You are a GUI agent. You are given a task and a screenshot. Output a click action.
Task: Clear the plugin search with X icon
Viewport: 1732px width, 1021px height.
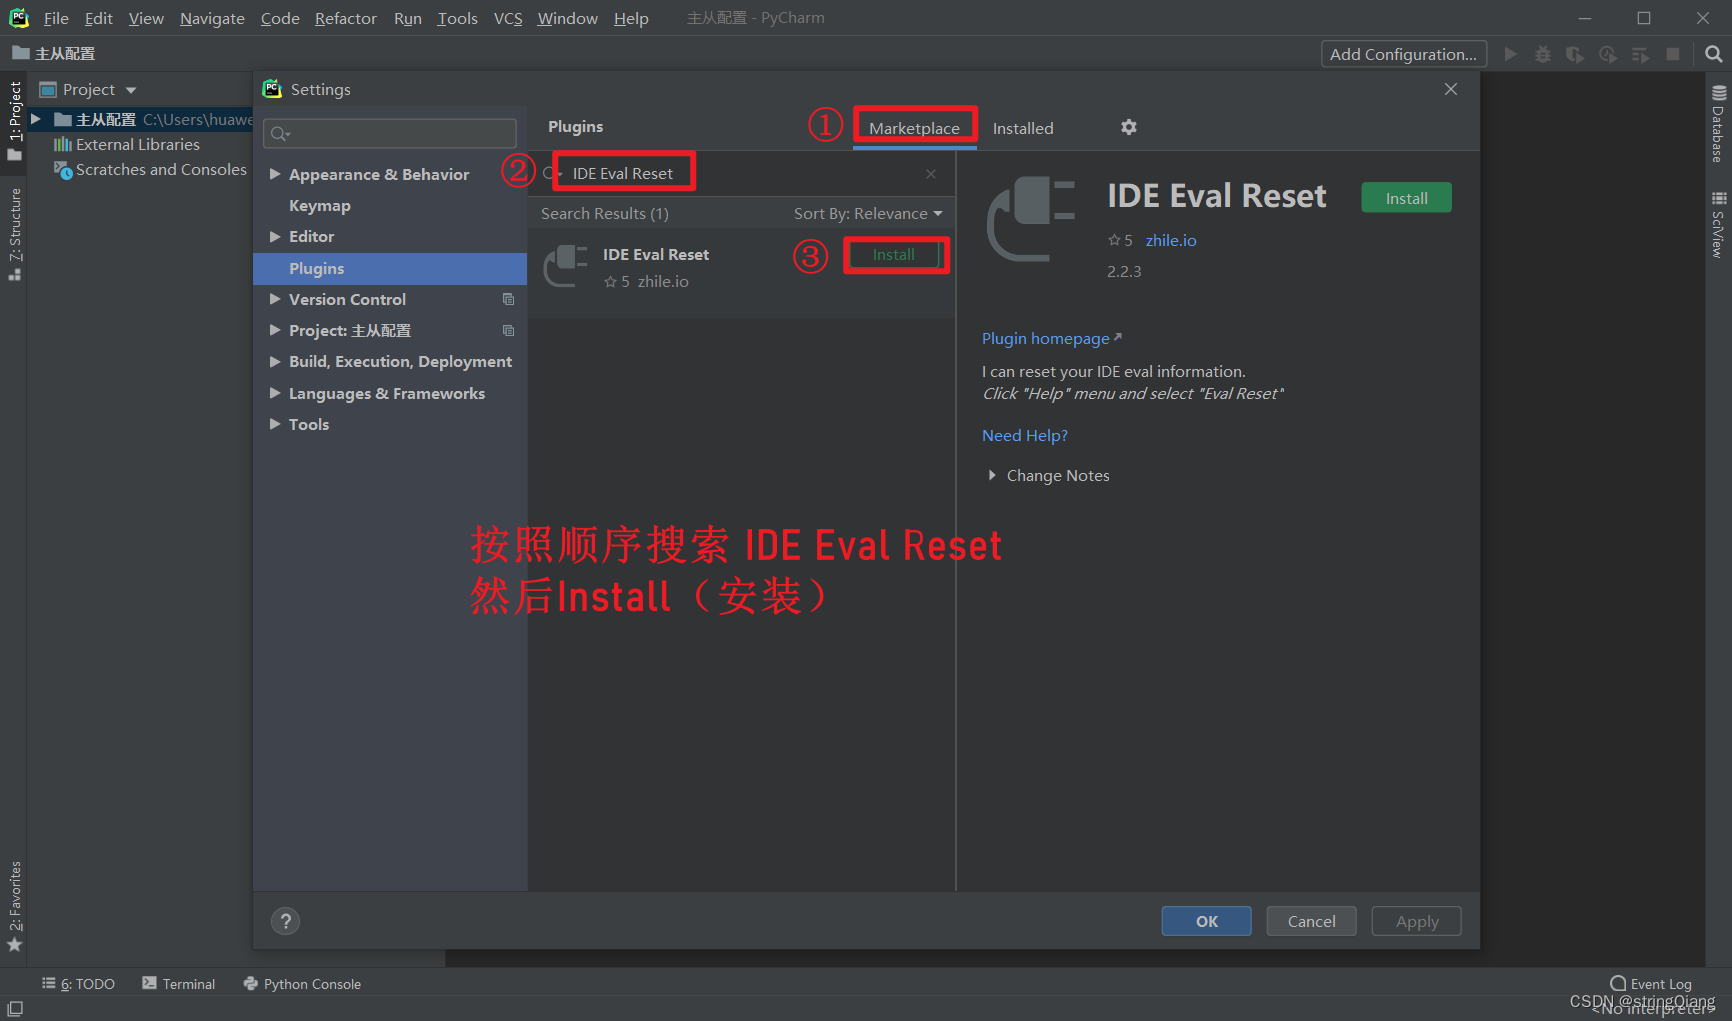click(931, 174)
